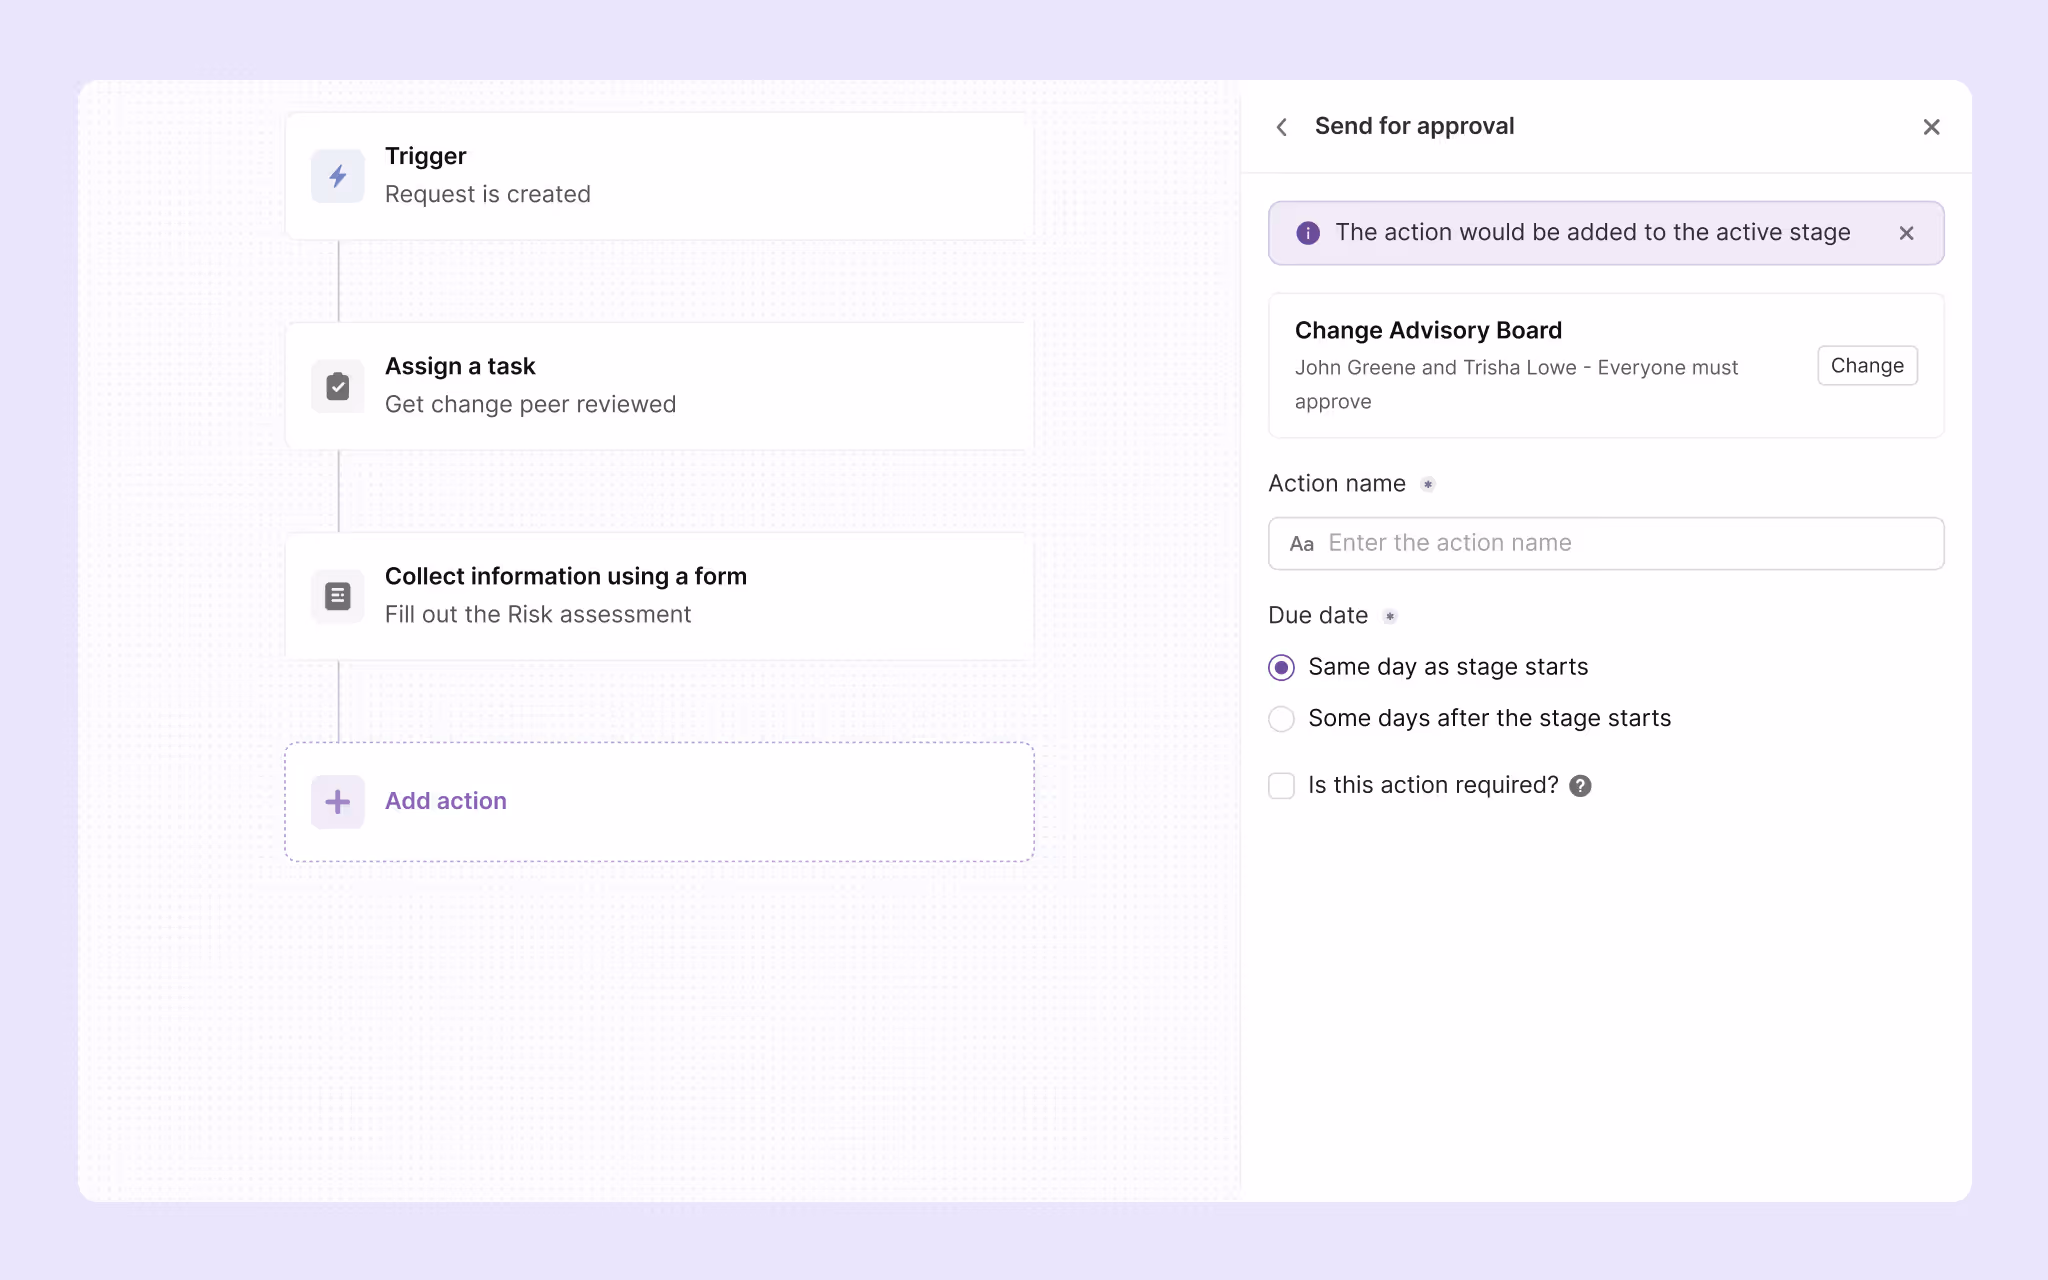The width and height of the screenshot is (2048, 1280).
Task: Select 'Same day as stage starts'
Action: pos(1281,667)
